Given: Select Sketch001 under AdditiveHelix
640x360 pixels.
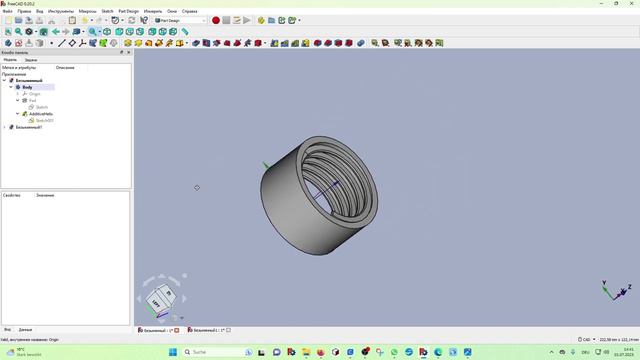Looking at the screenshot, I should [44, 120].
